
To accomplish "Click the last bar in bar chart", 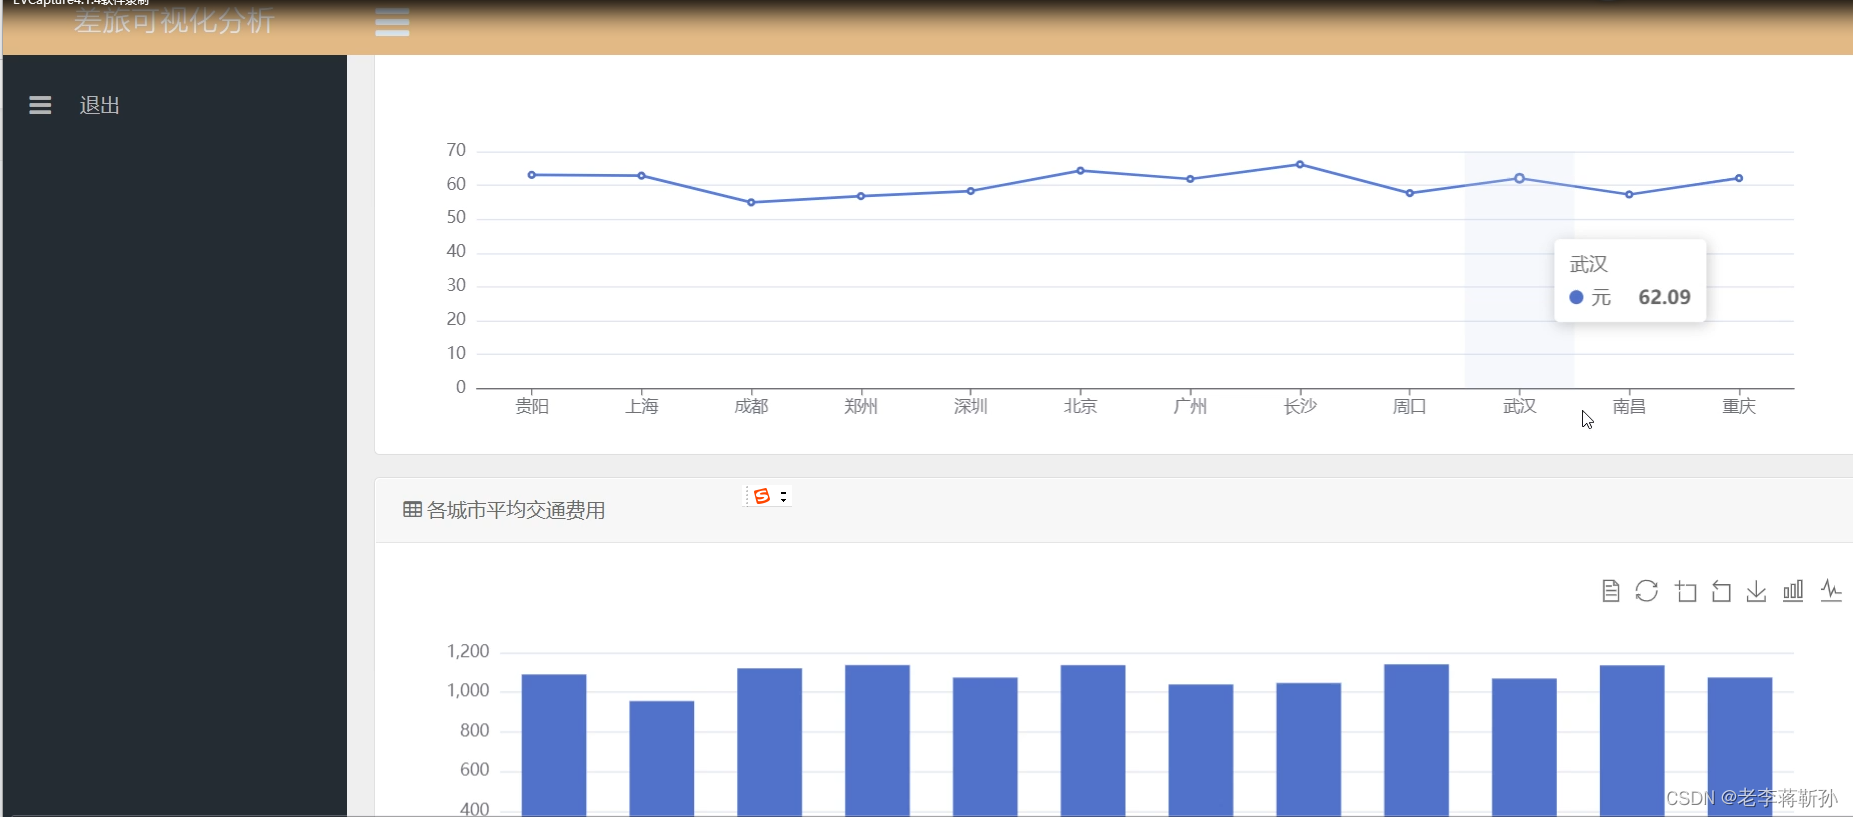I will click(x=1740, y=747).
